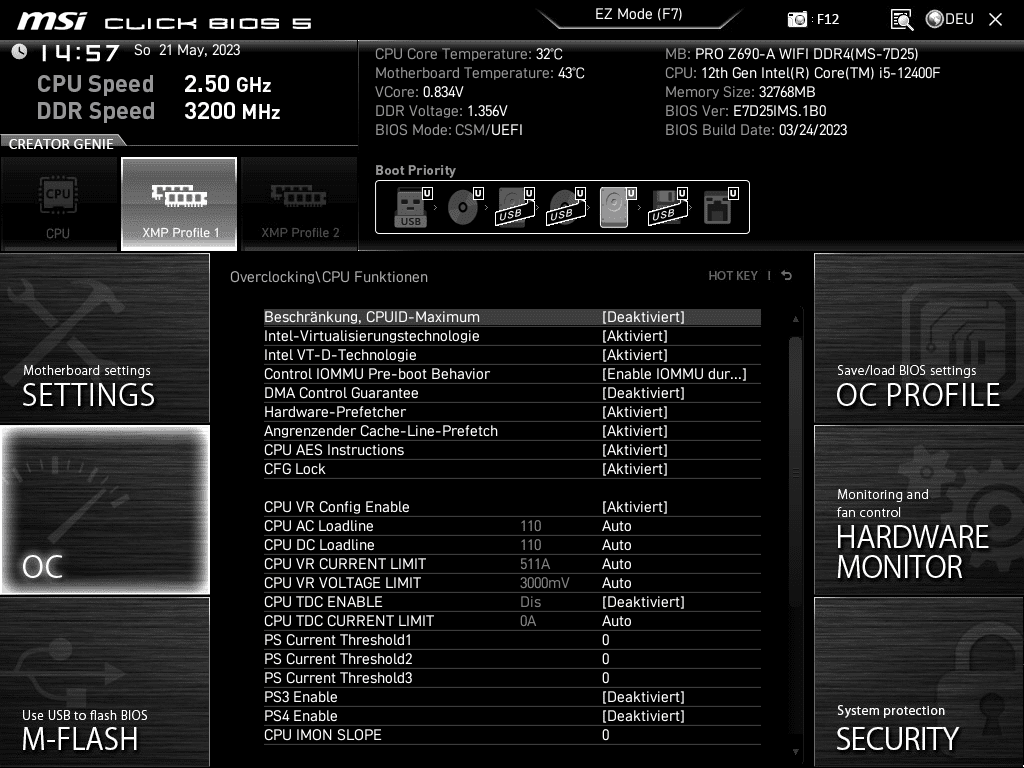Click the scrollbar up arrow
Screen dimensions: 1024x768
795,319
